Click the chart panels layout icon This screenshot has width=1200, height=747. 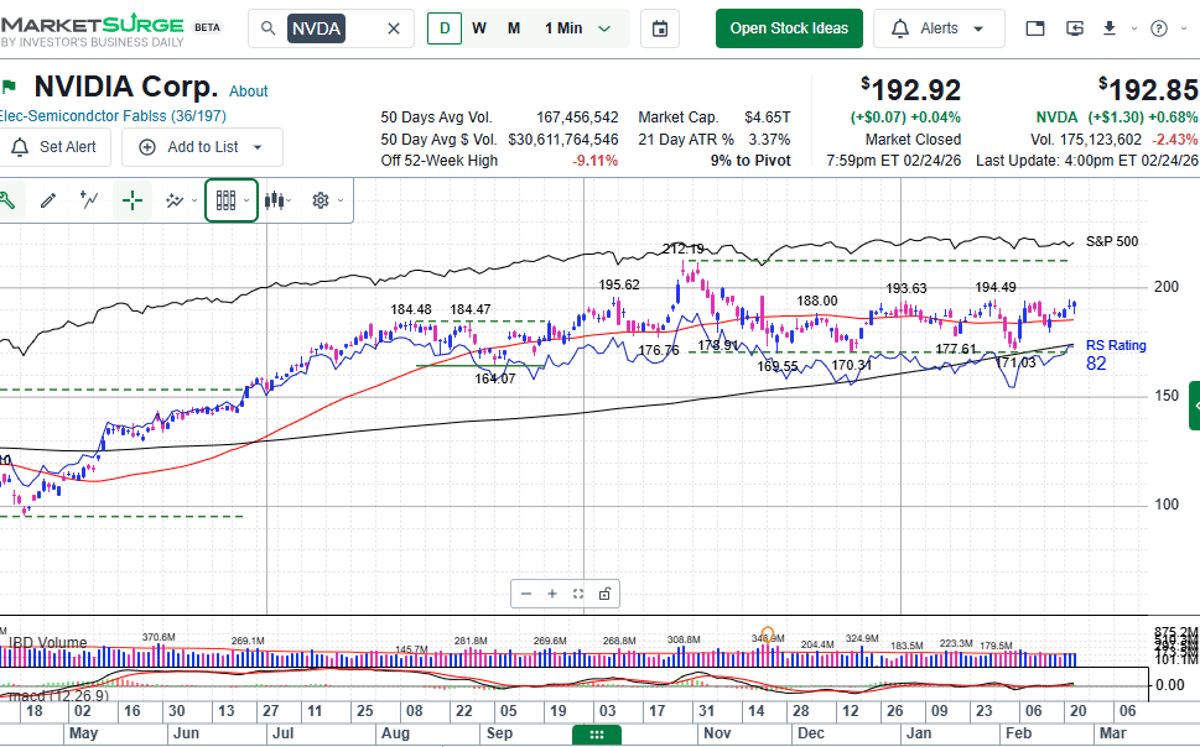coord(231,200)
